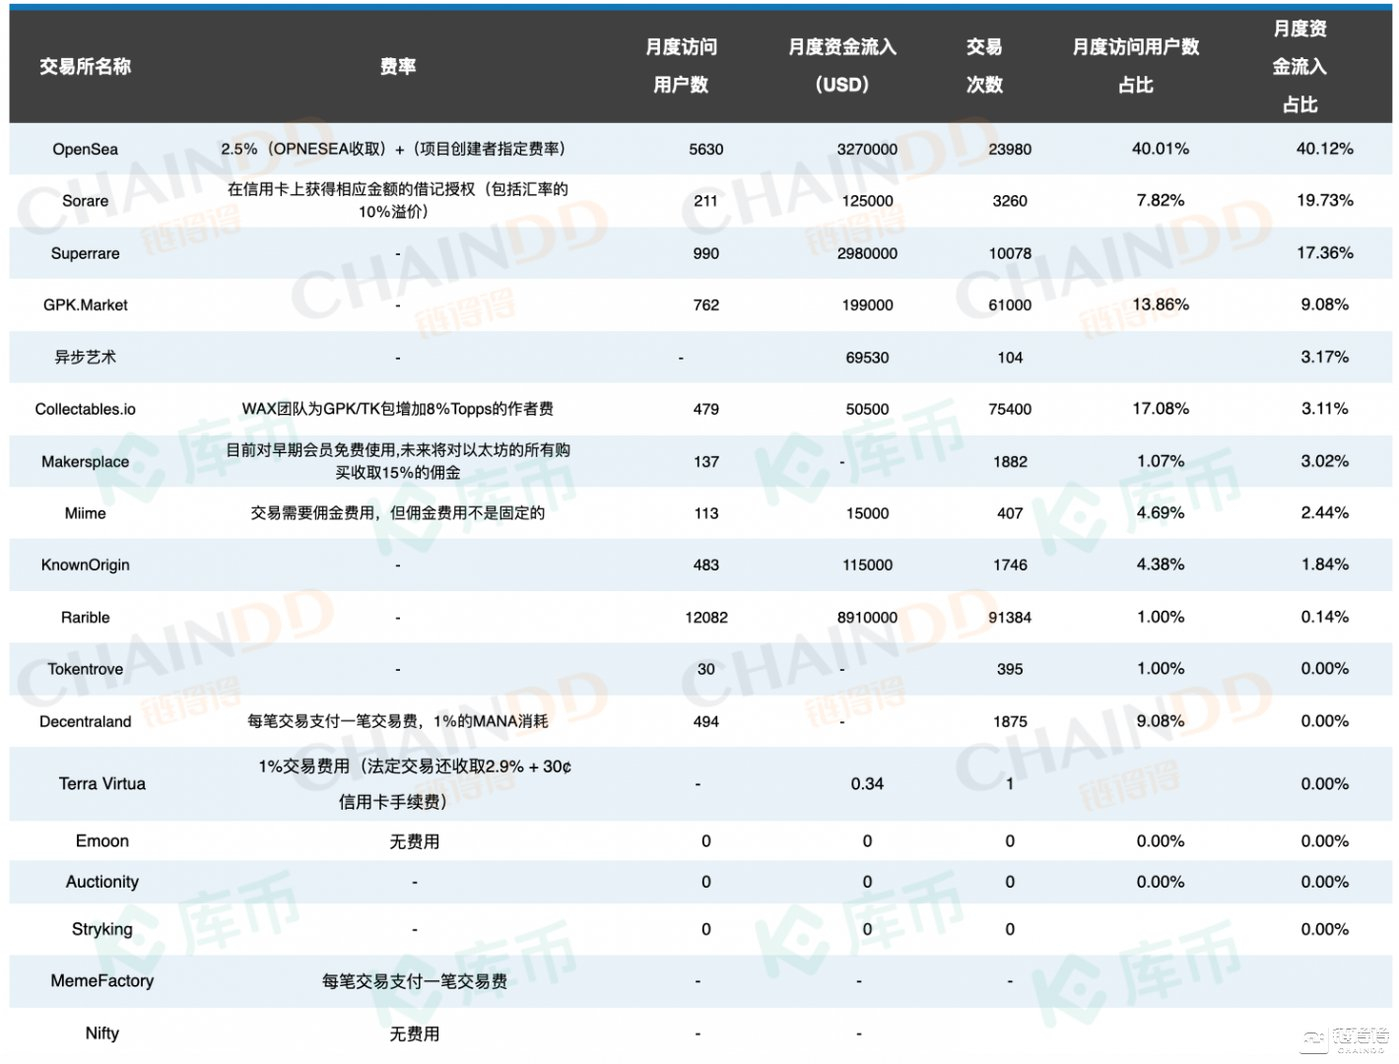The image size is (1399, 1064).
Task: Click the 费率 column header
Action: click(398, 66)
